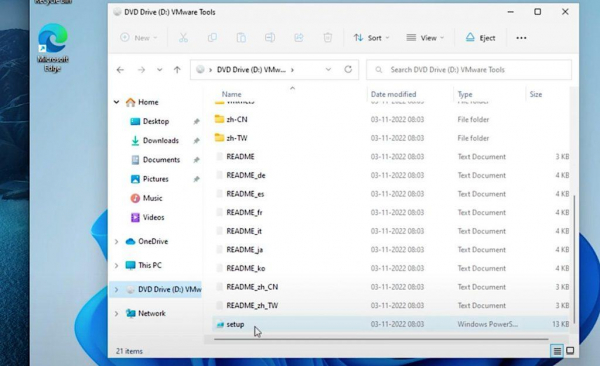Click the DVD Drive breadcrumb in address bar
Screen dimensions: 600x366
tap(251, 70)
